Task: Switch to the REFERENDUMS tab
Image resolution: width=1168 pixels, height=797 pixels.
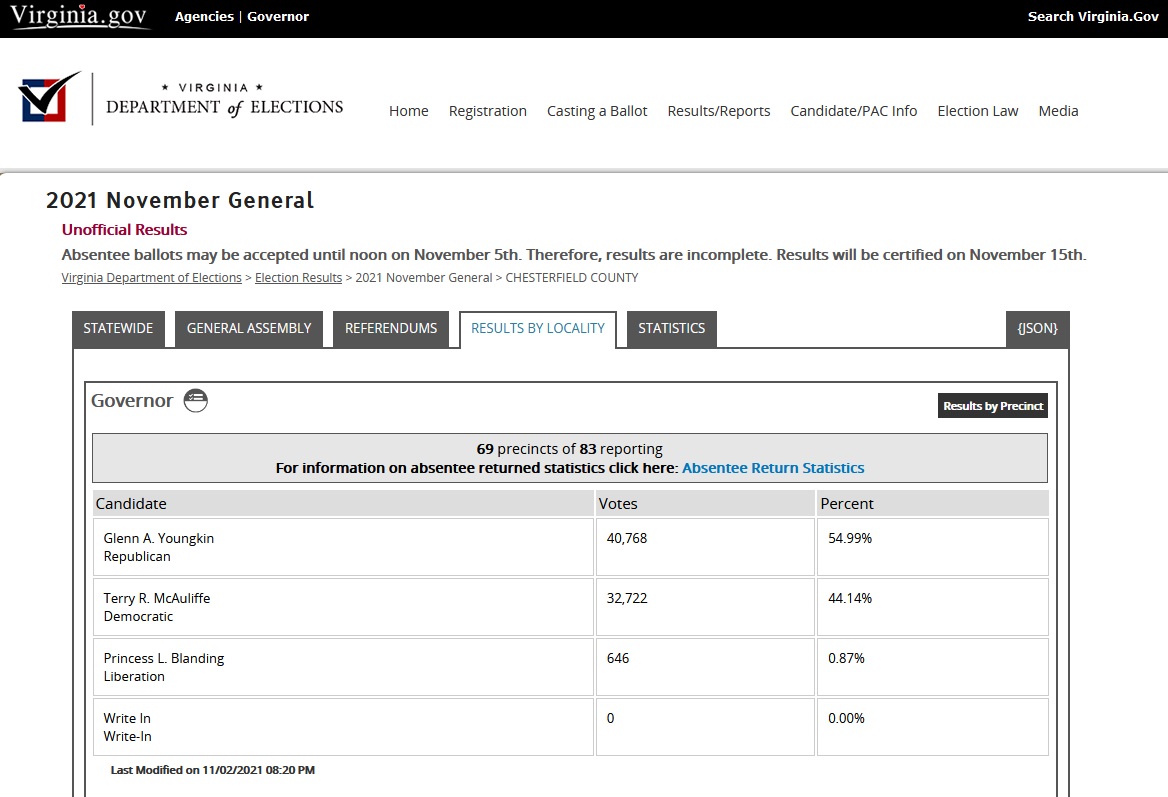Action: pos(391,328)
